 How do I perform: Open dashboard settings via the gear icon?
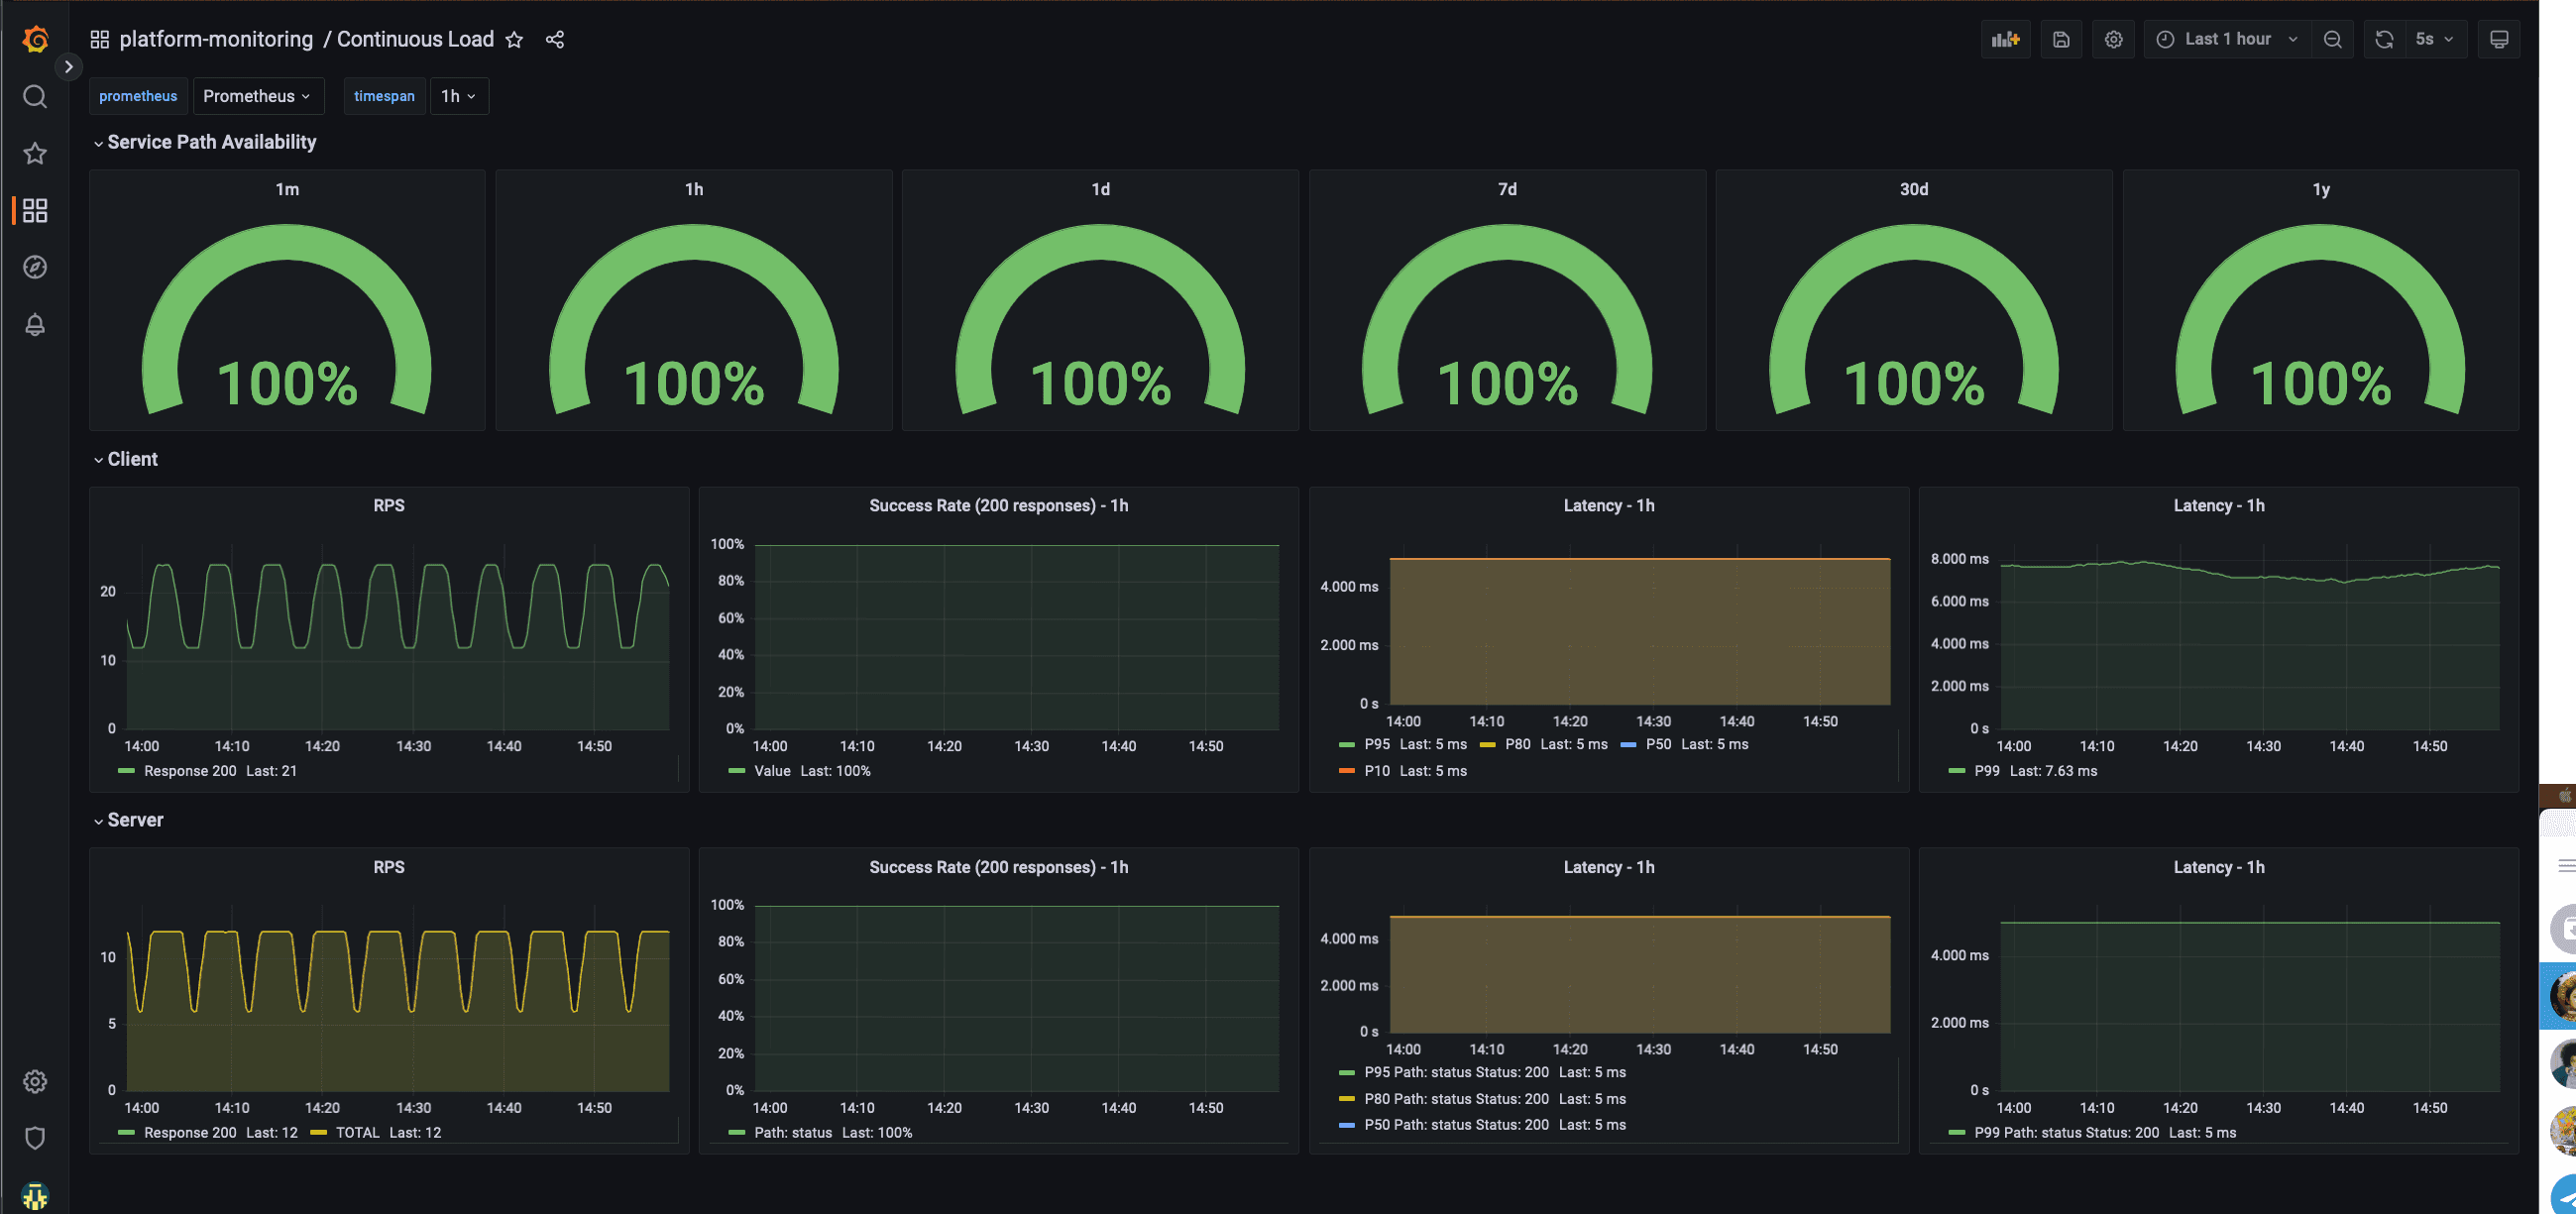point(2114,39)
